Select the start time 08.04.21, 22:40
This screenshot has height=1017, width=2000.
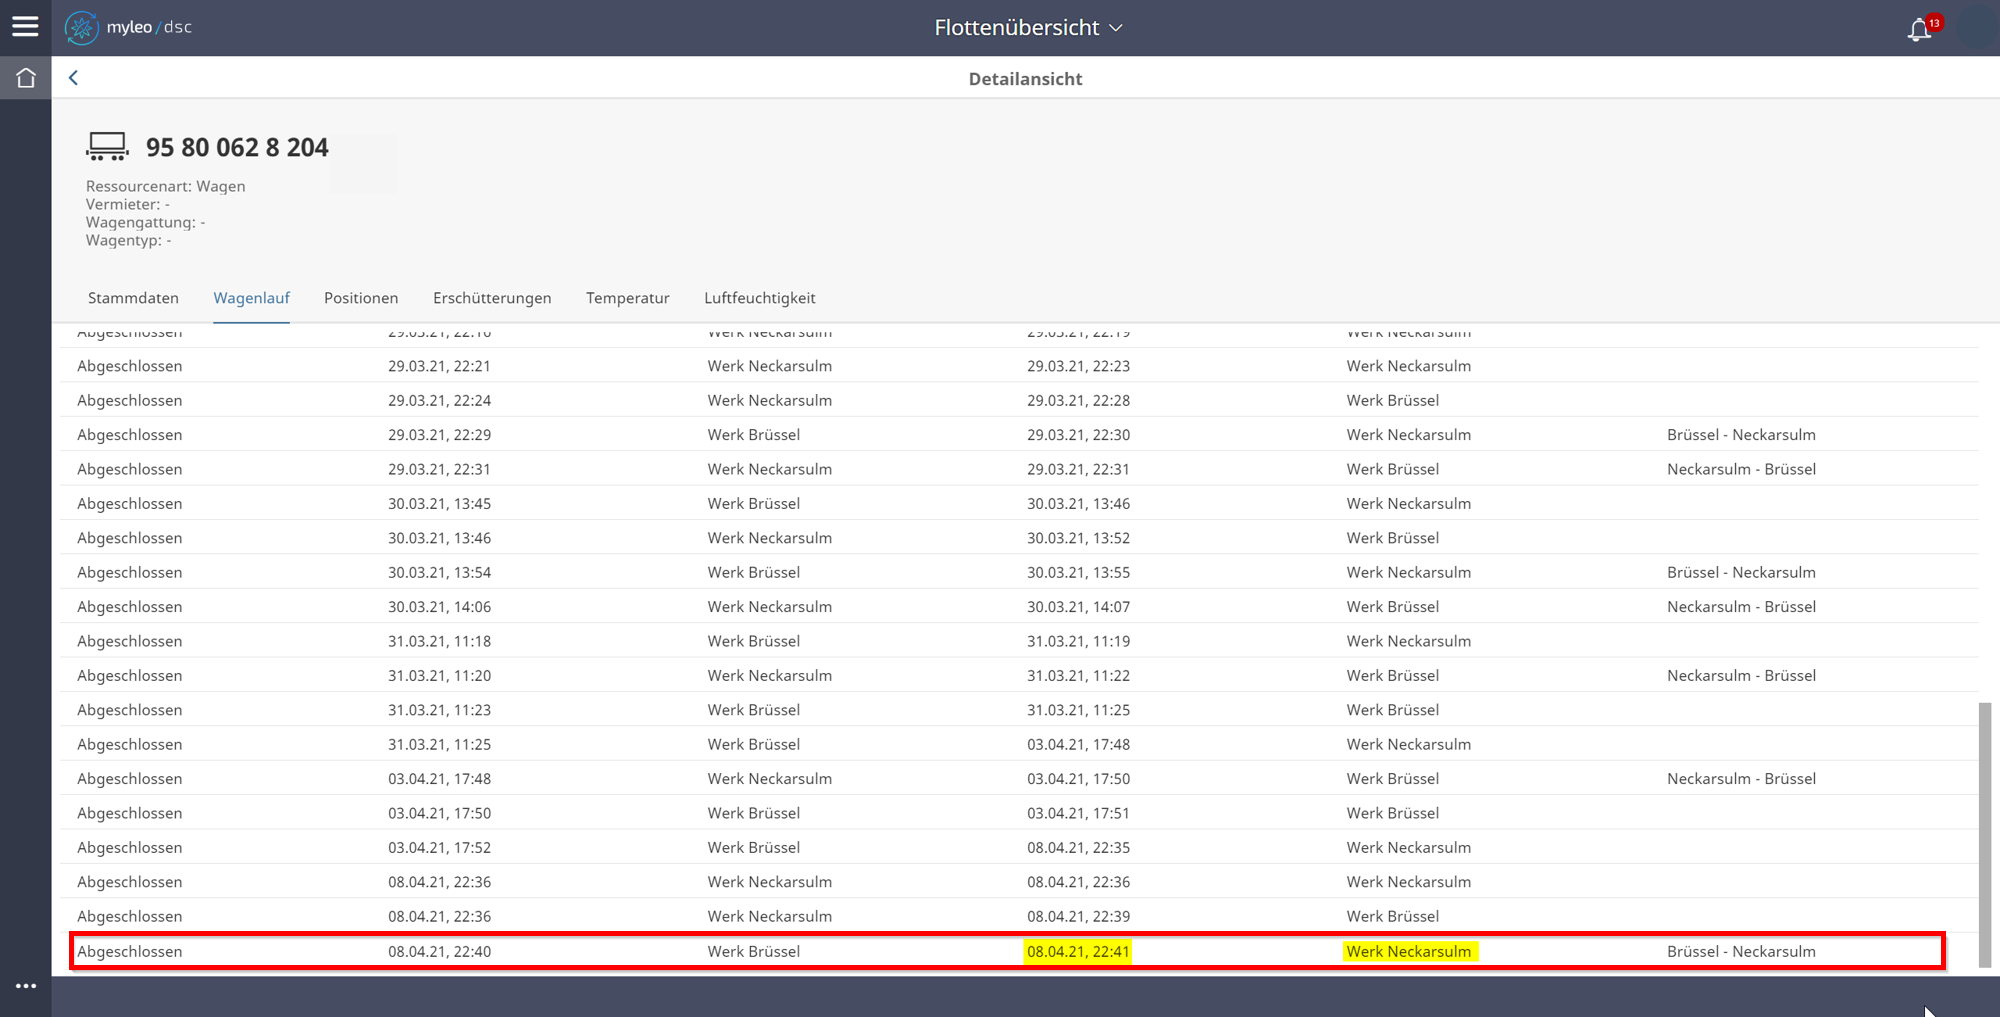click(439, 951)
